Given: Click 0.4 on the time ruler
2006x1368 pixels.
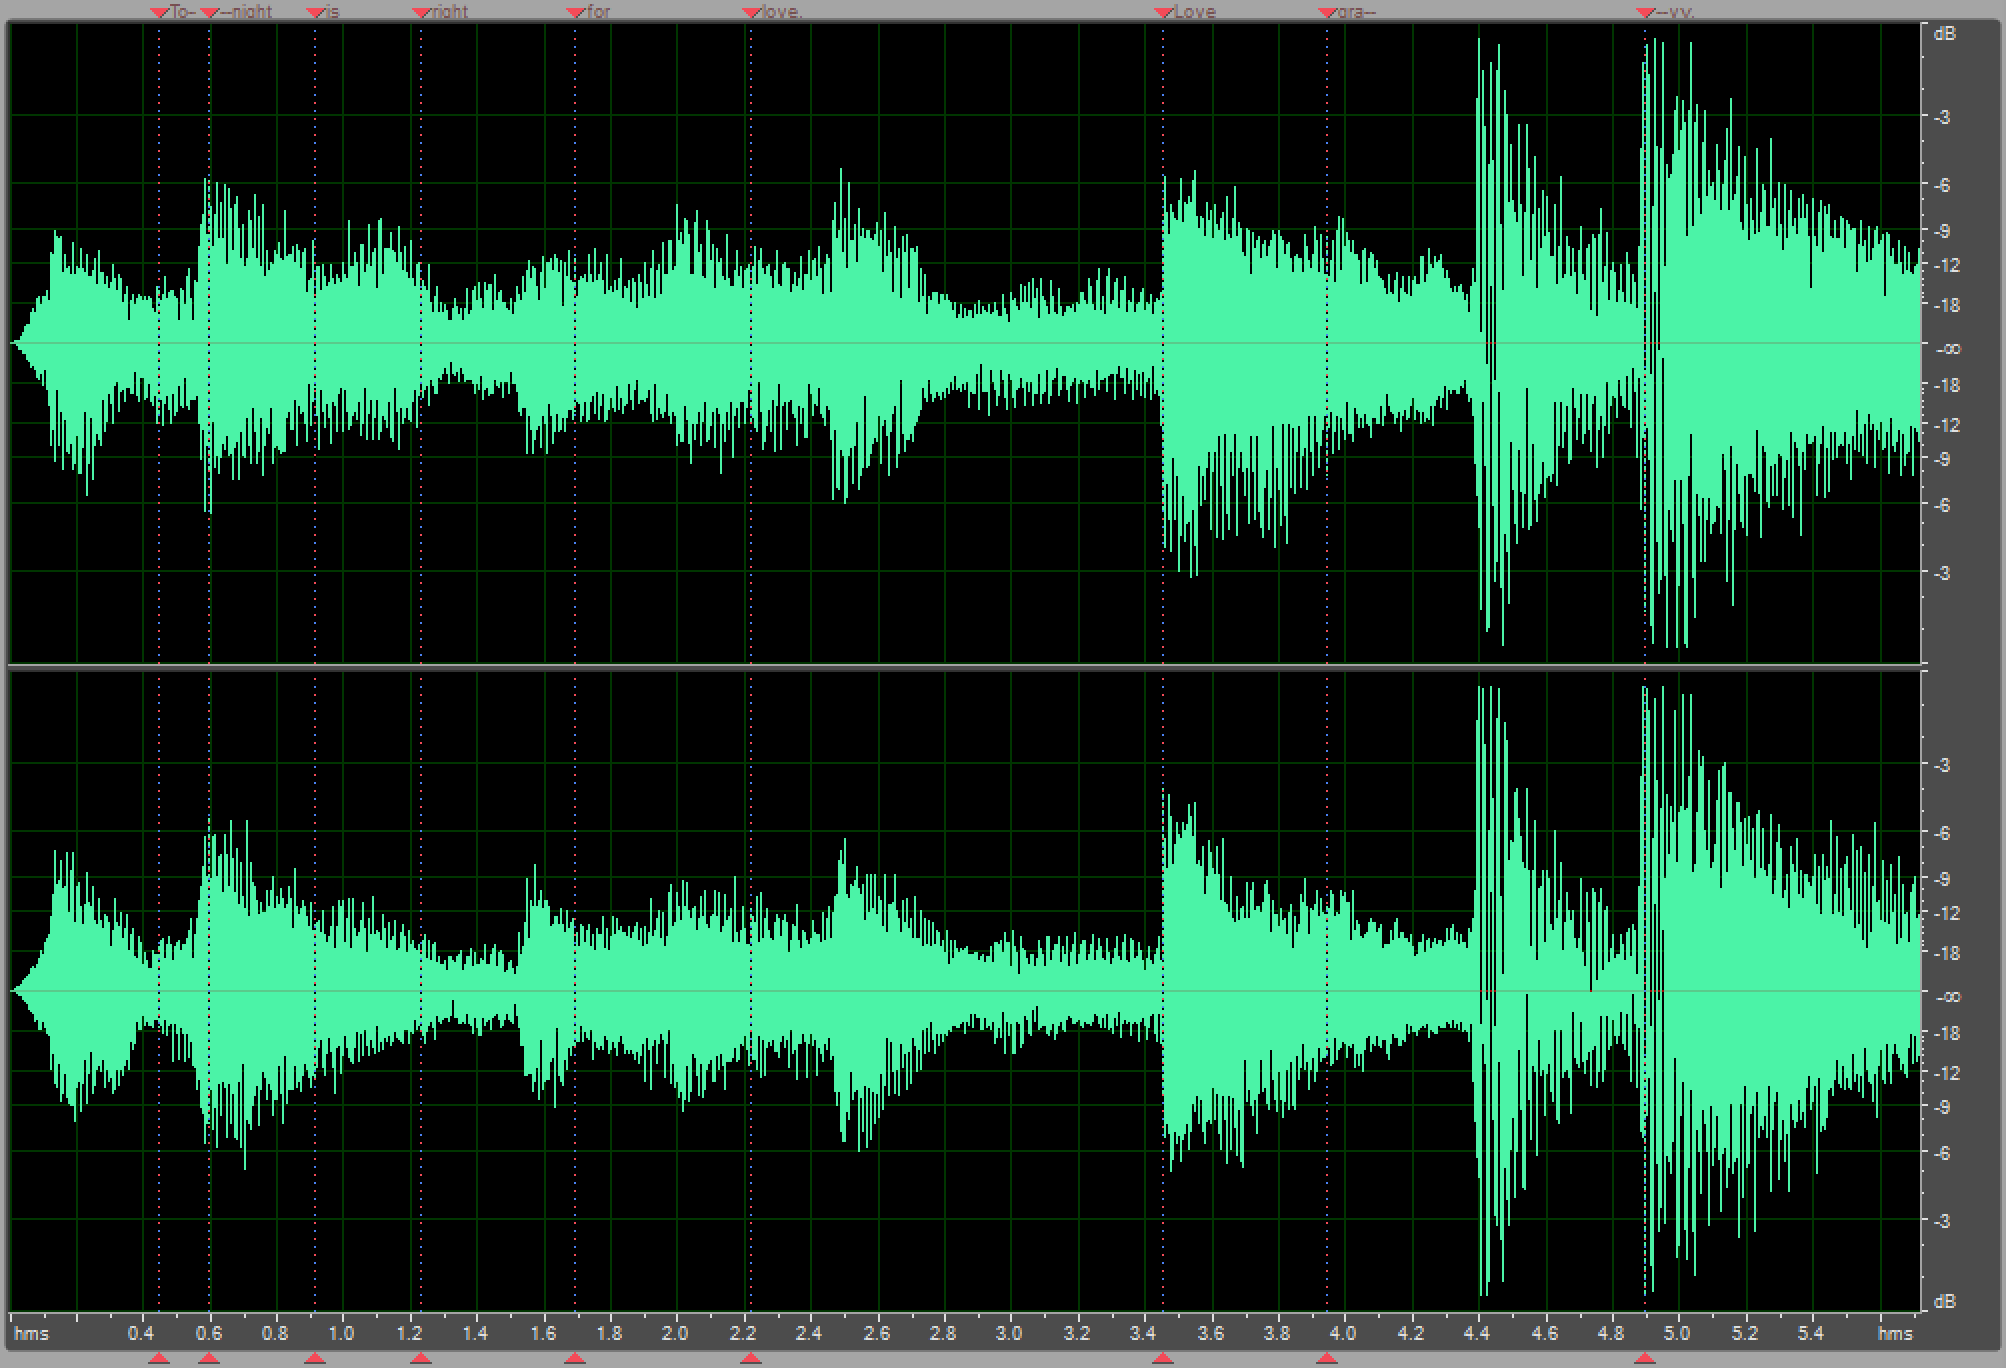Looking at the screenshot, I should 142,1333.
